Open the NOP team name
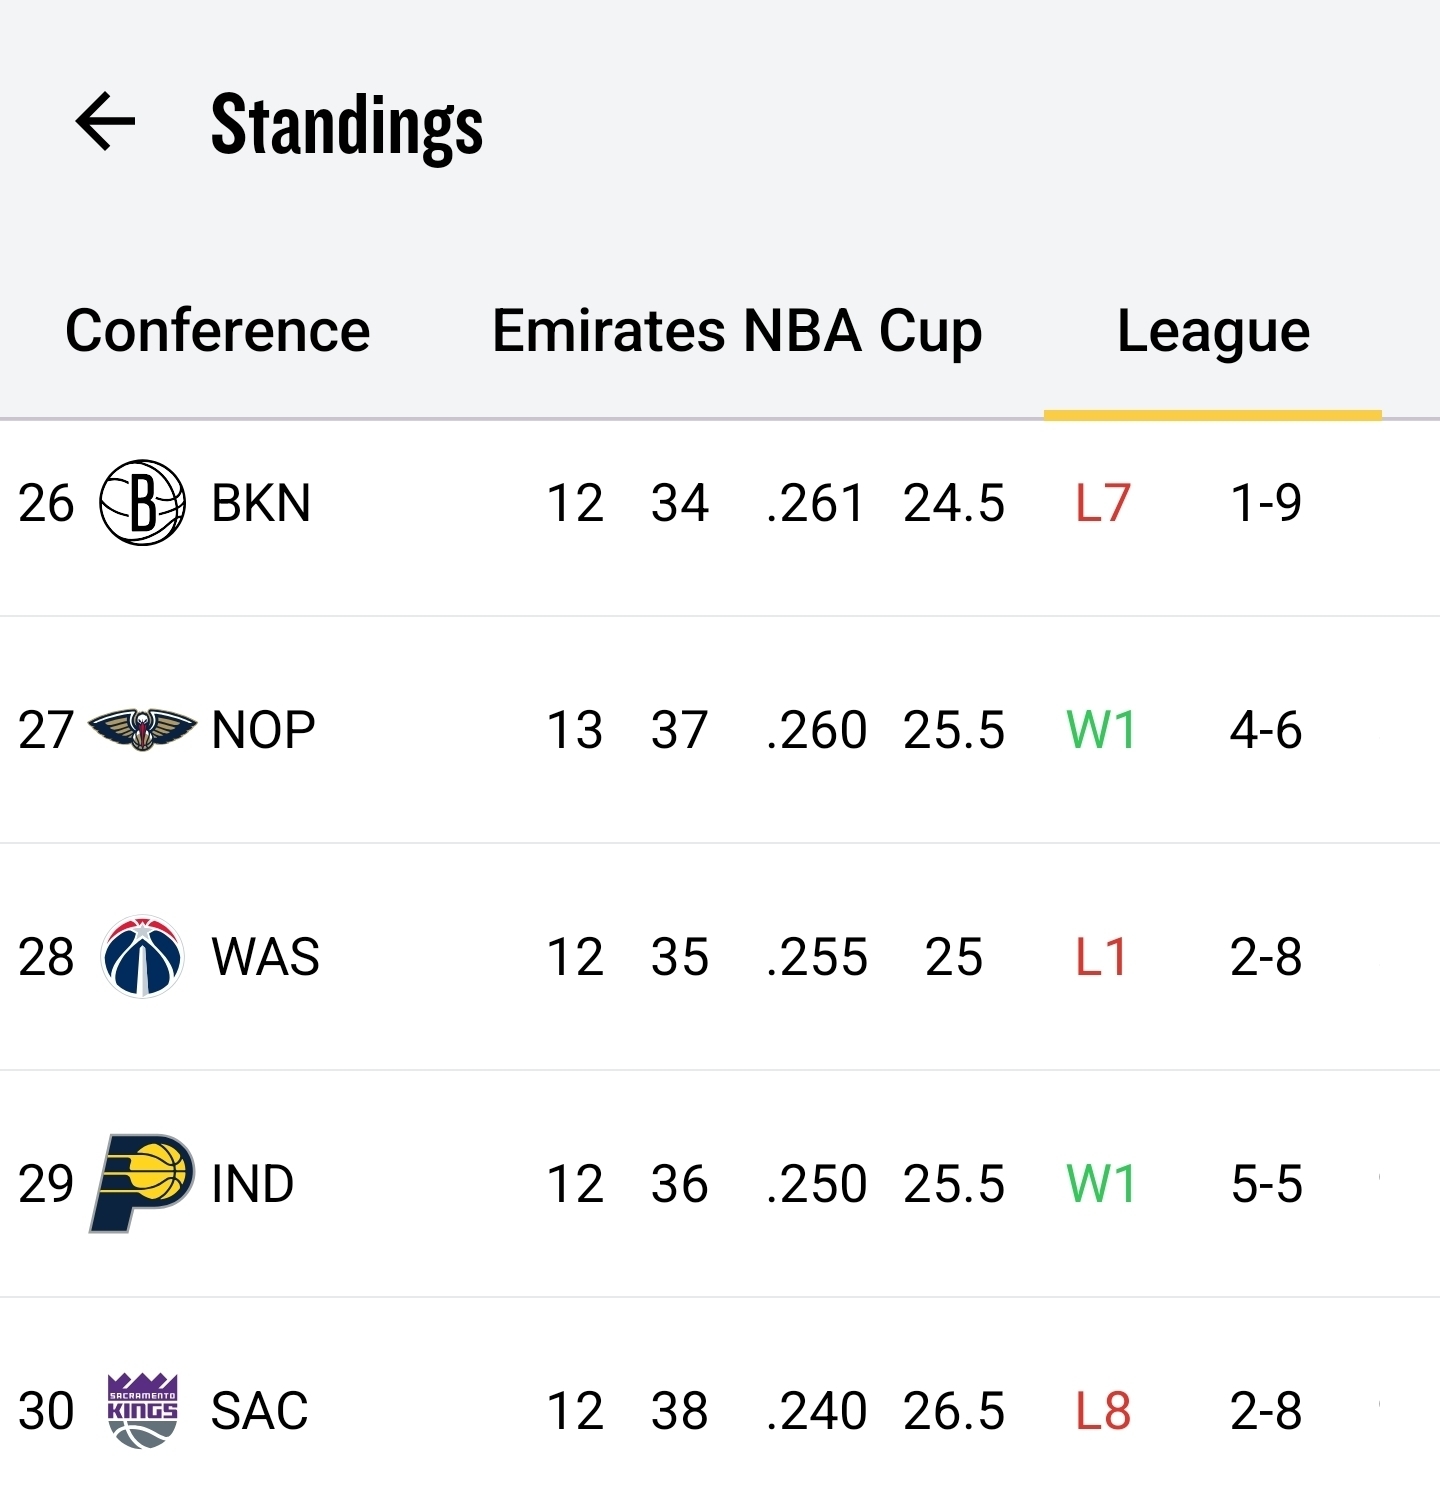 click(263, 730)
